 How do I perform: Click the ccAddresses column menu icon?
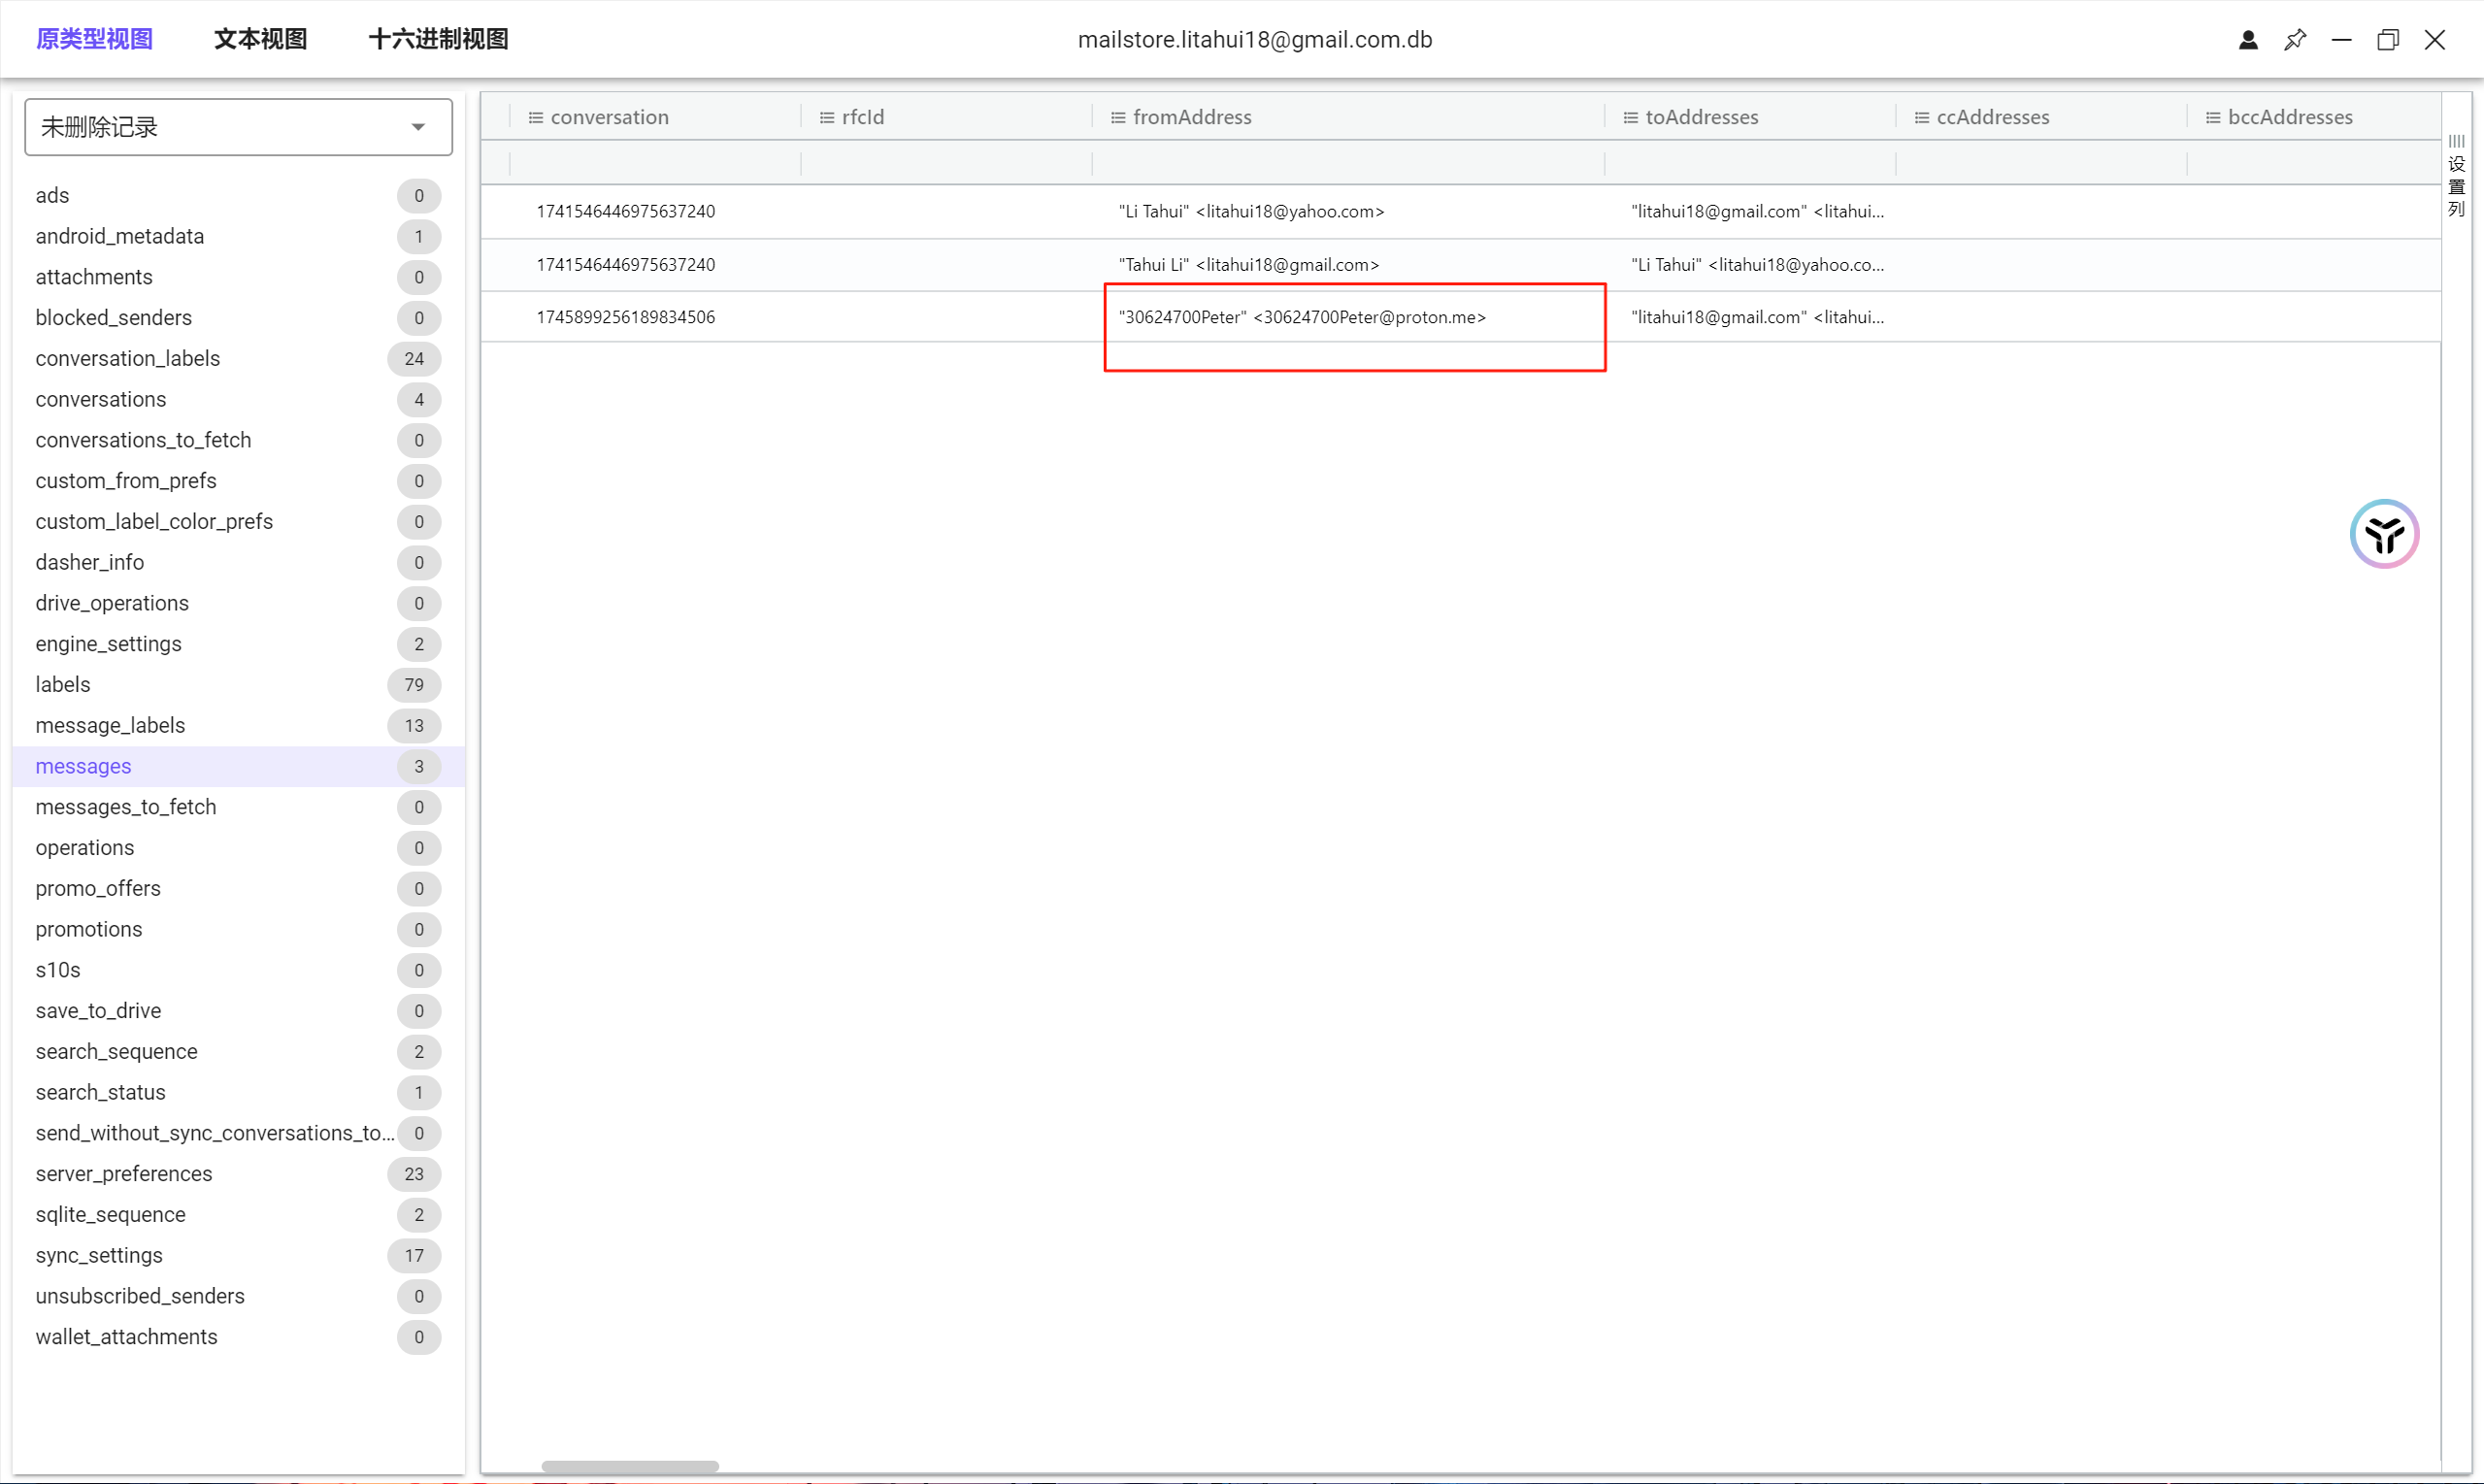point(1921,118)
